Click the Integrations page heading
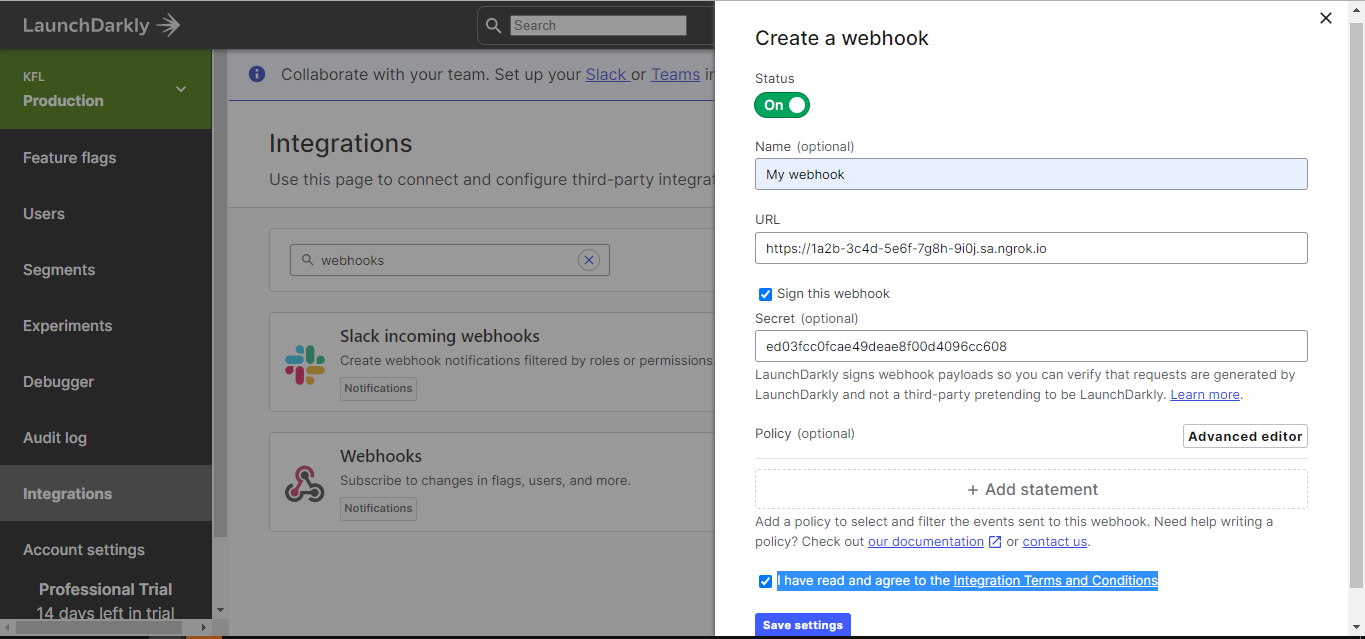The image size is (1365, 639). click(x=340, y=143)
